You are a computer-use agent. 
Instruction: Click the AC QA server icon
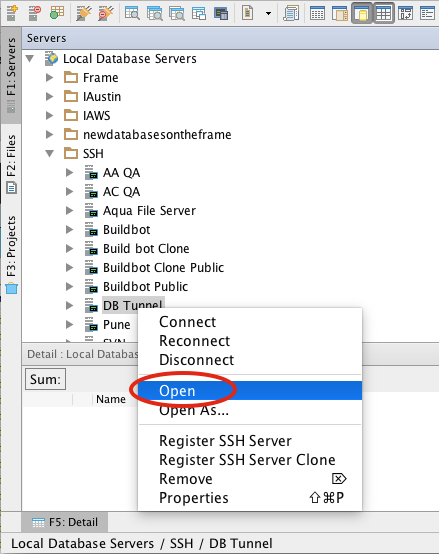(91, 191)
